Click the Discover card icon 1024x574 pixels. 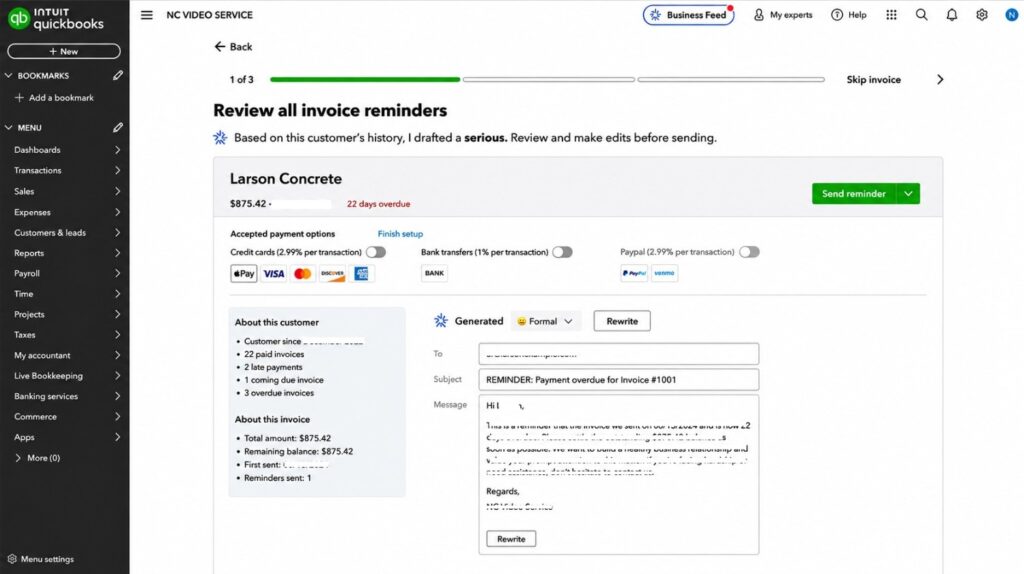pos(332,274)
